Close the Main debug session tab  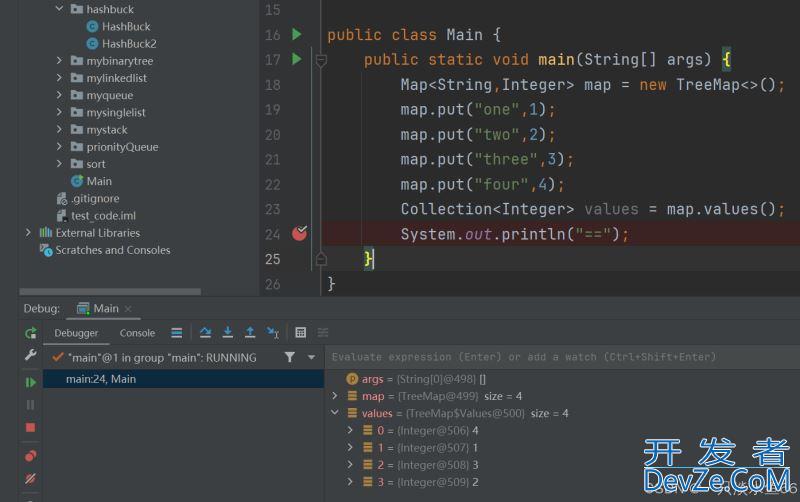(128, 309)
